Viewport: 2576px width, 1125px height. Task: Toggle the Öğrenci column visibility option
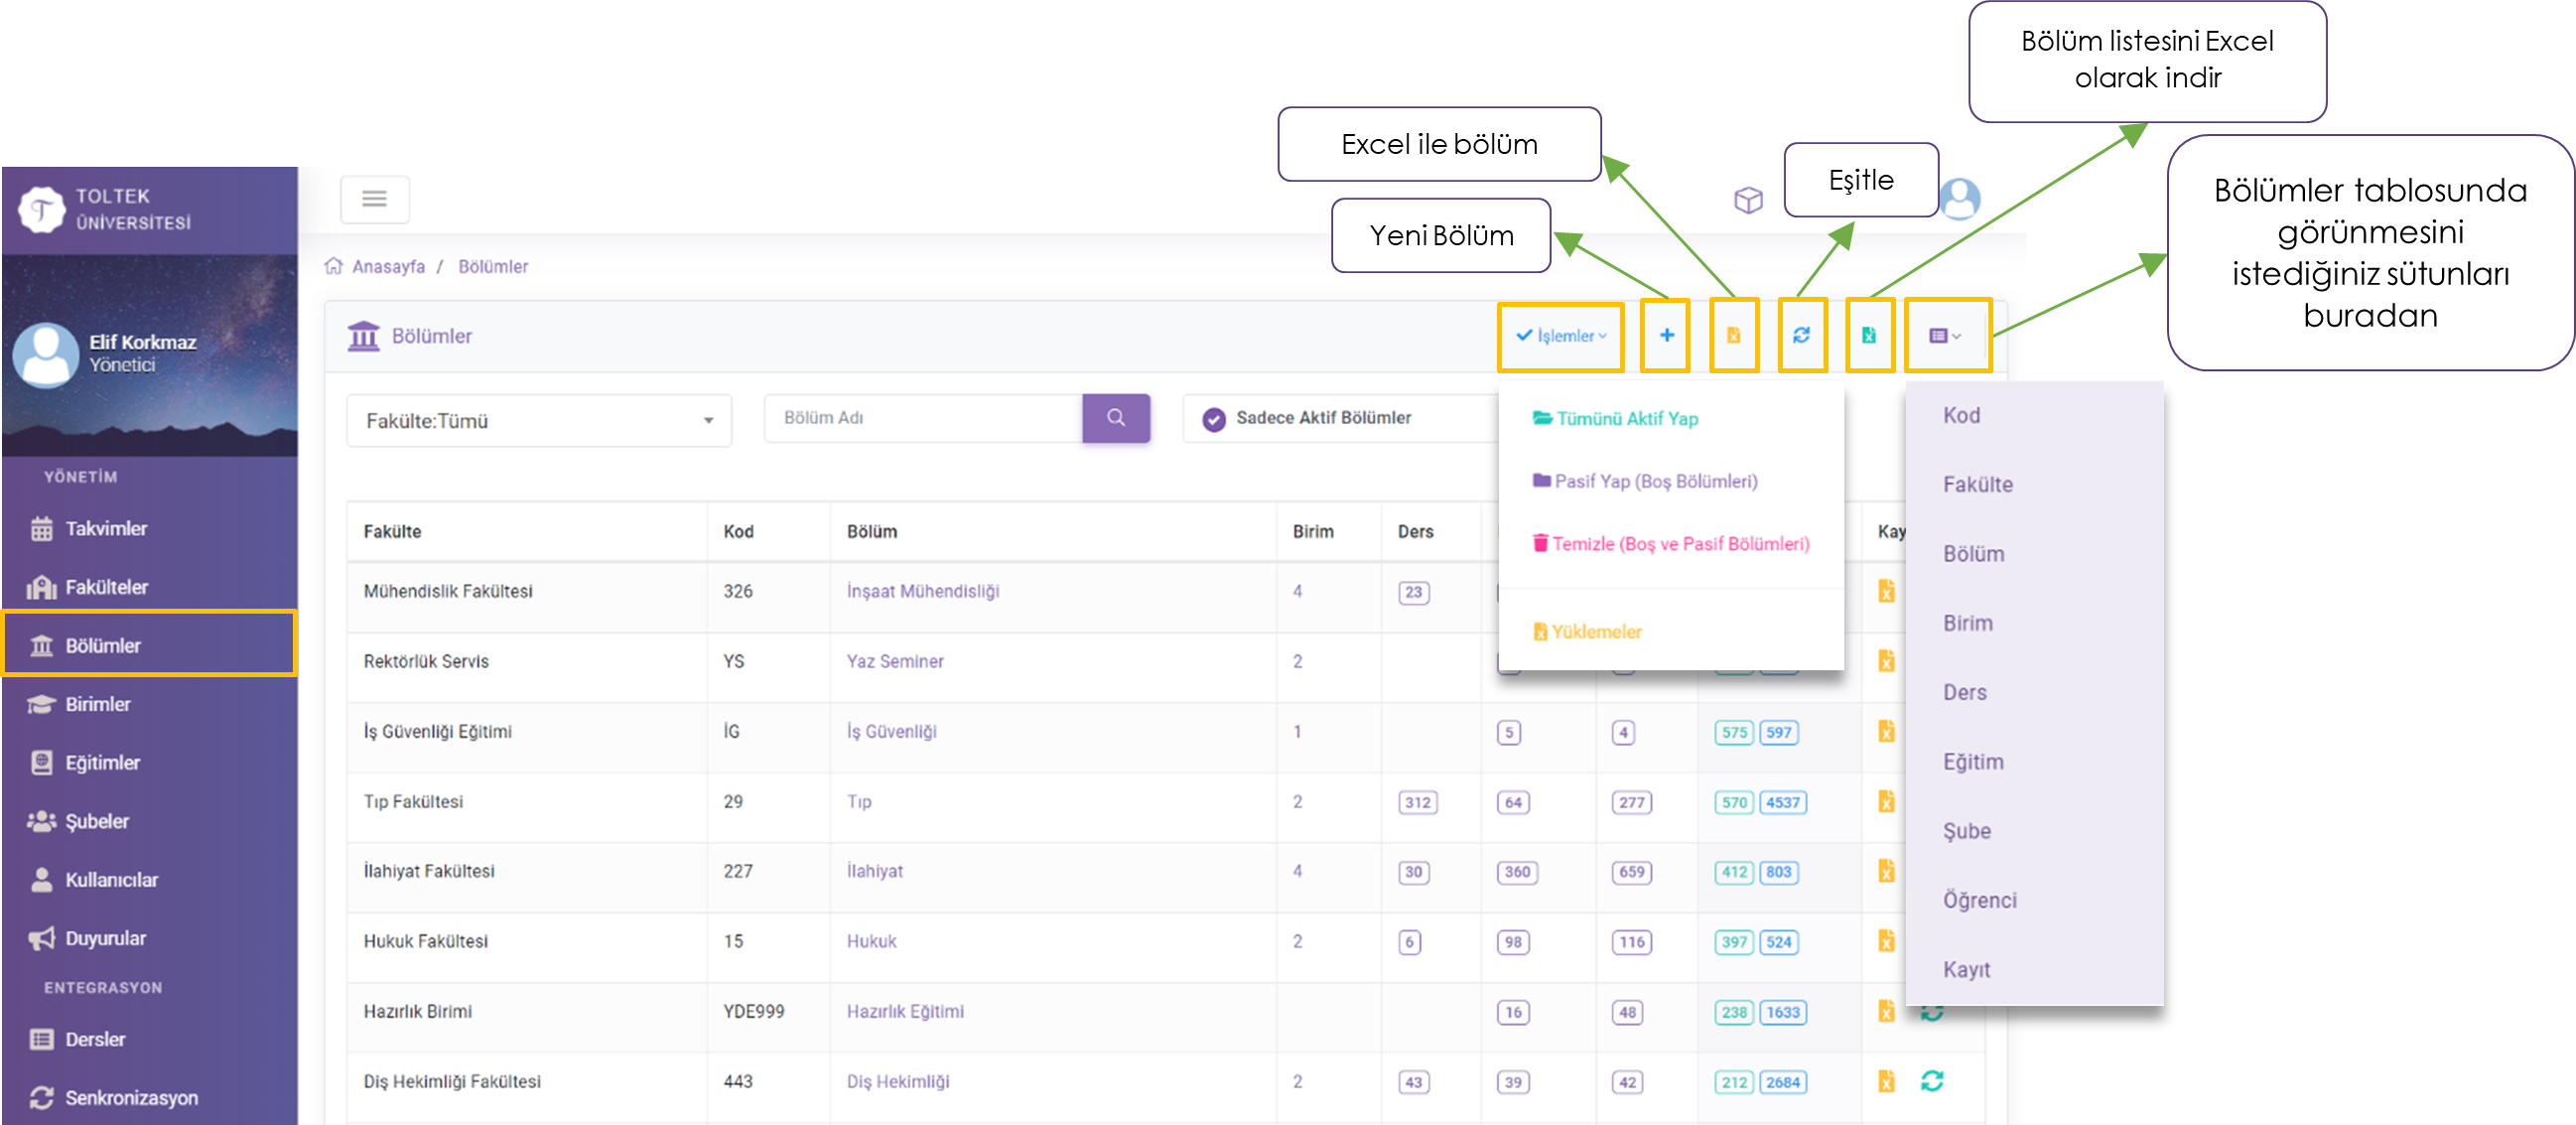(x=1979, y=900)
